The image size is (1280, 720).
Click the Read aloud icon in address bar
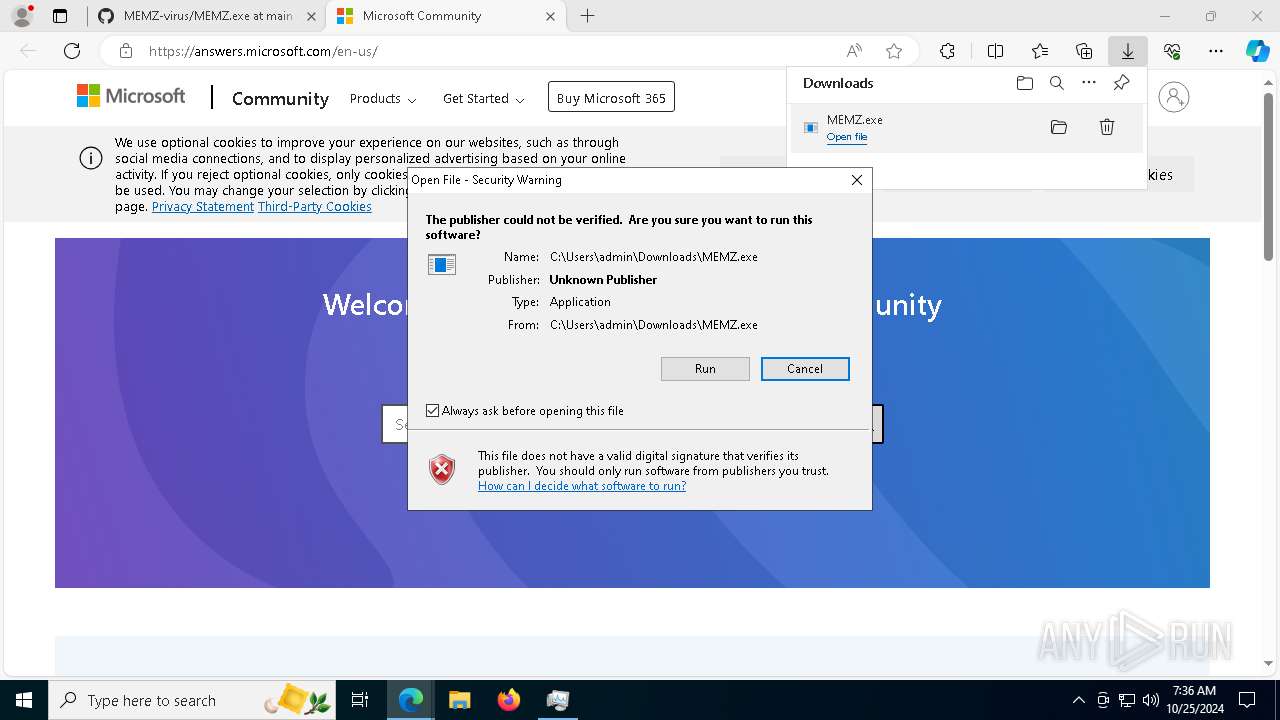(854, 51)
